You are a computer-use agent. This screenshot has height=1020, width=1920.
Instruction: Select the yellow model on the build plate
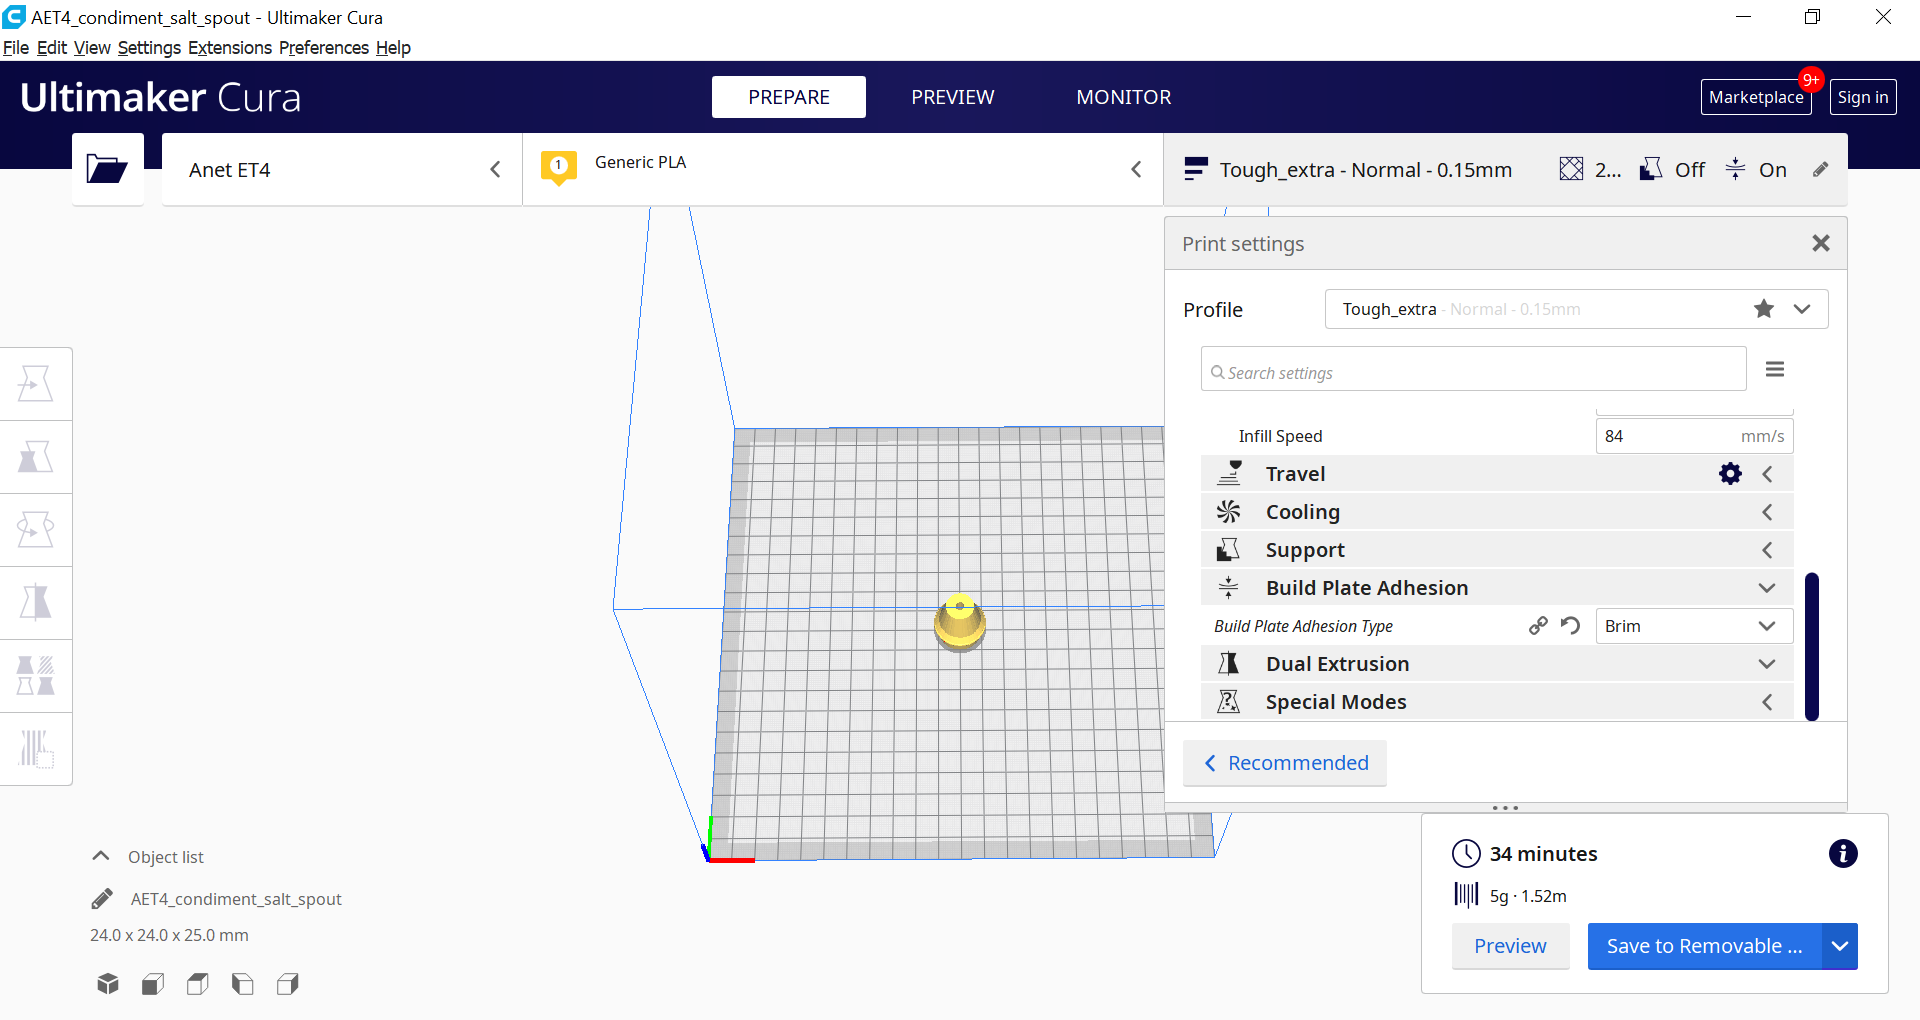click(960, 623)
